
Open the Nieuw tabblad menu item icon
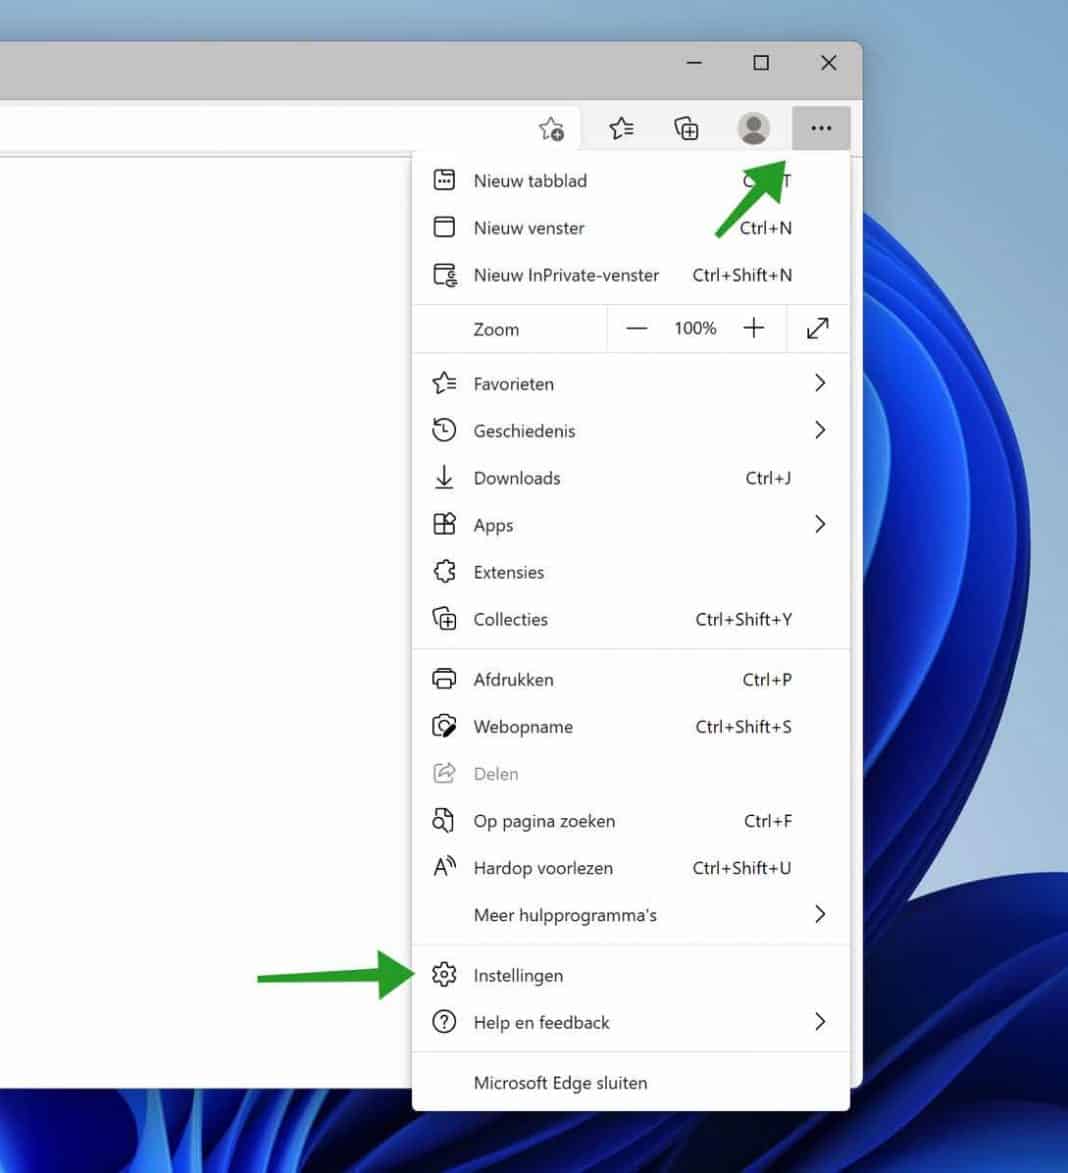click(x=444, y=180)
